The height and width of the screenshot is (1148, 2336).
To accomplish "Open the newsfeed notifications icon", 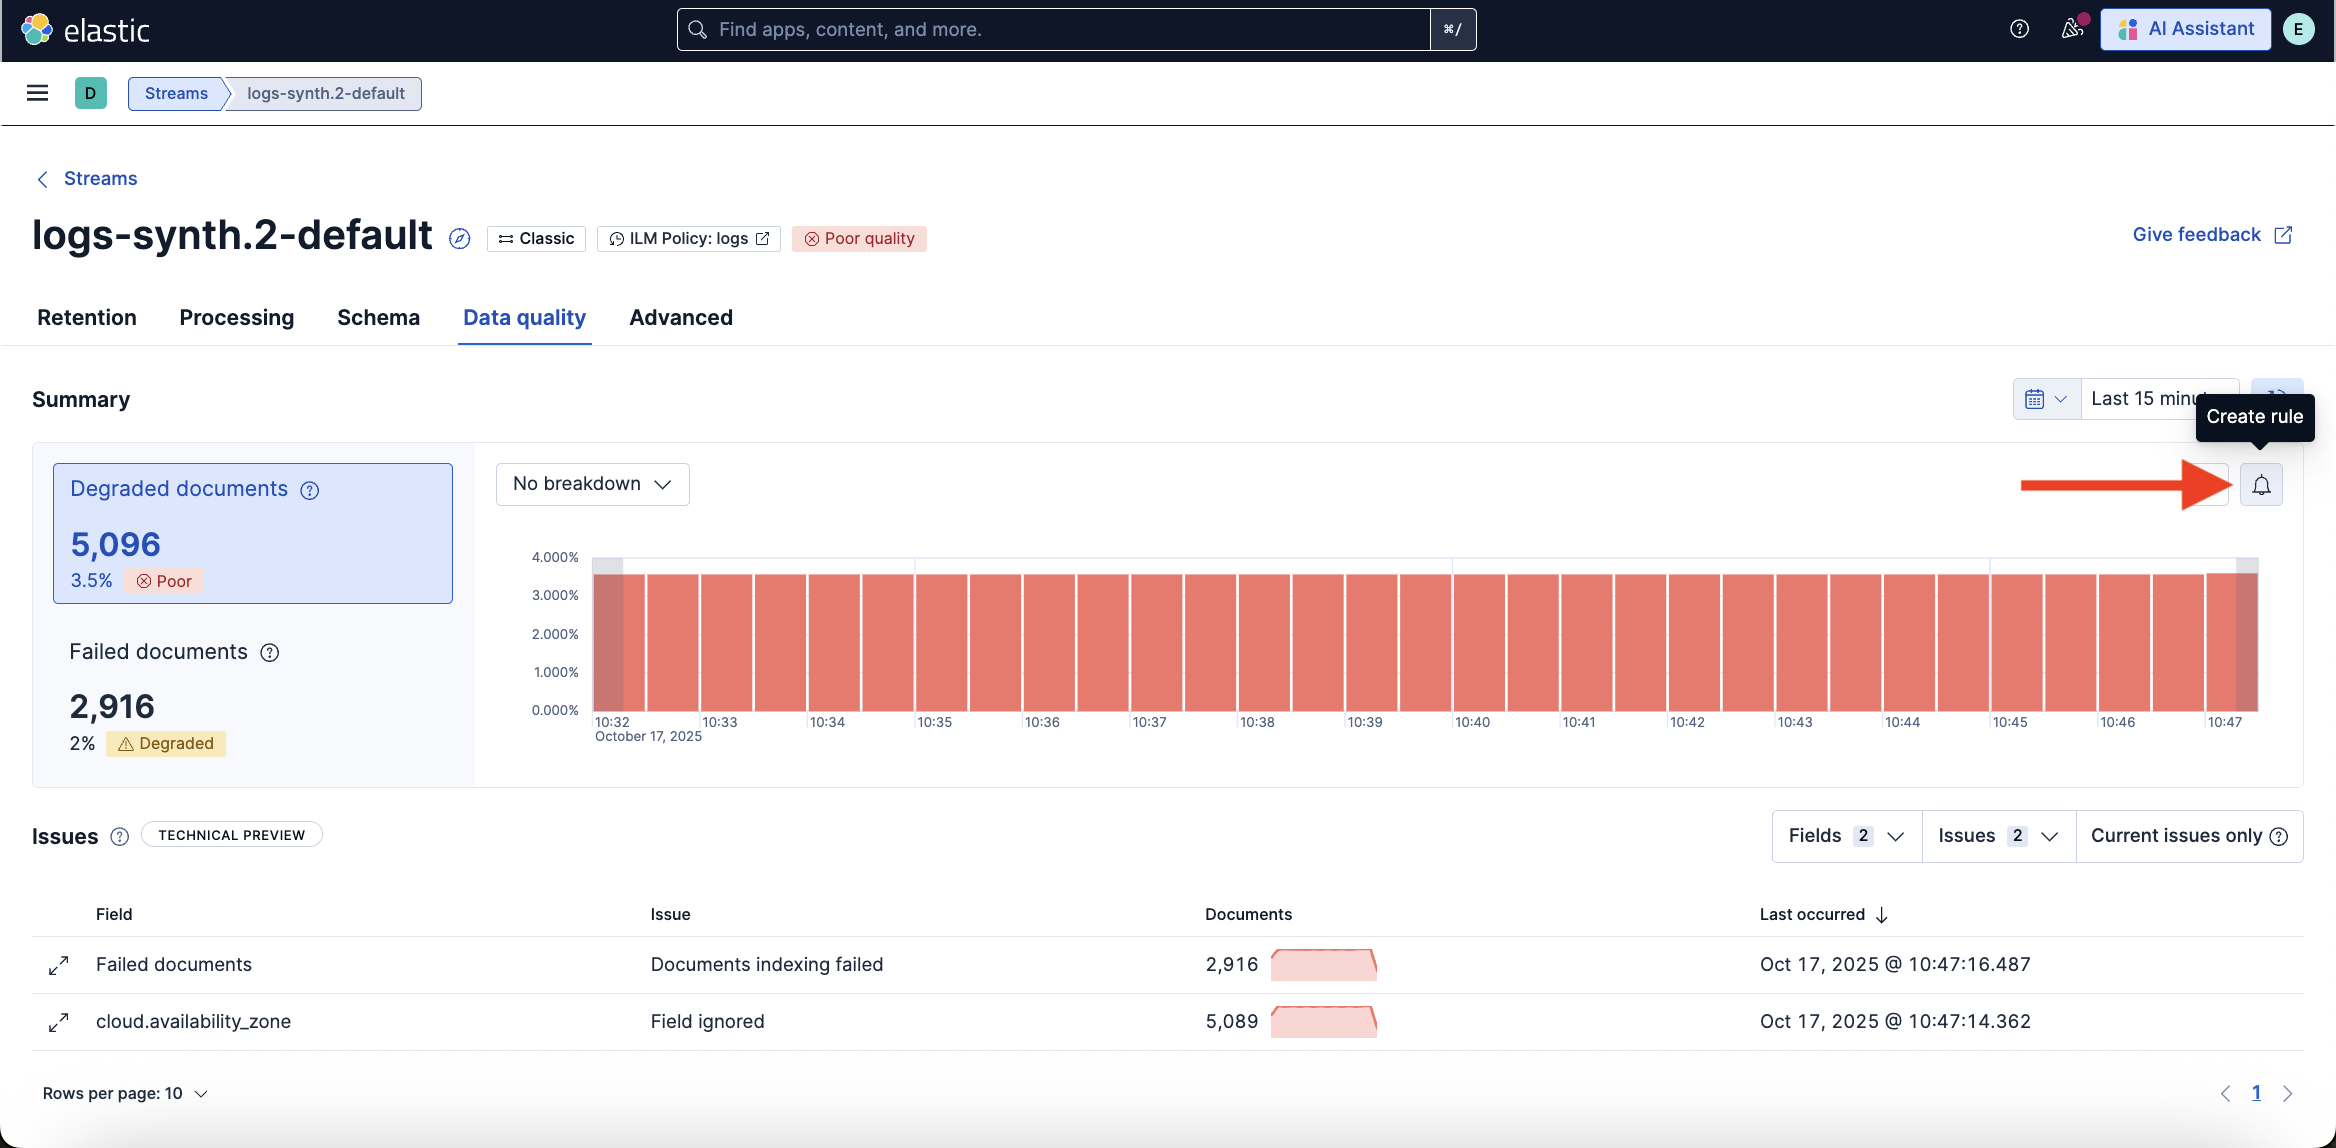I will coord(2072,29).
